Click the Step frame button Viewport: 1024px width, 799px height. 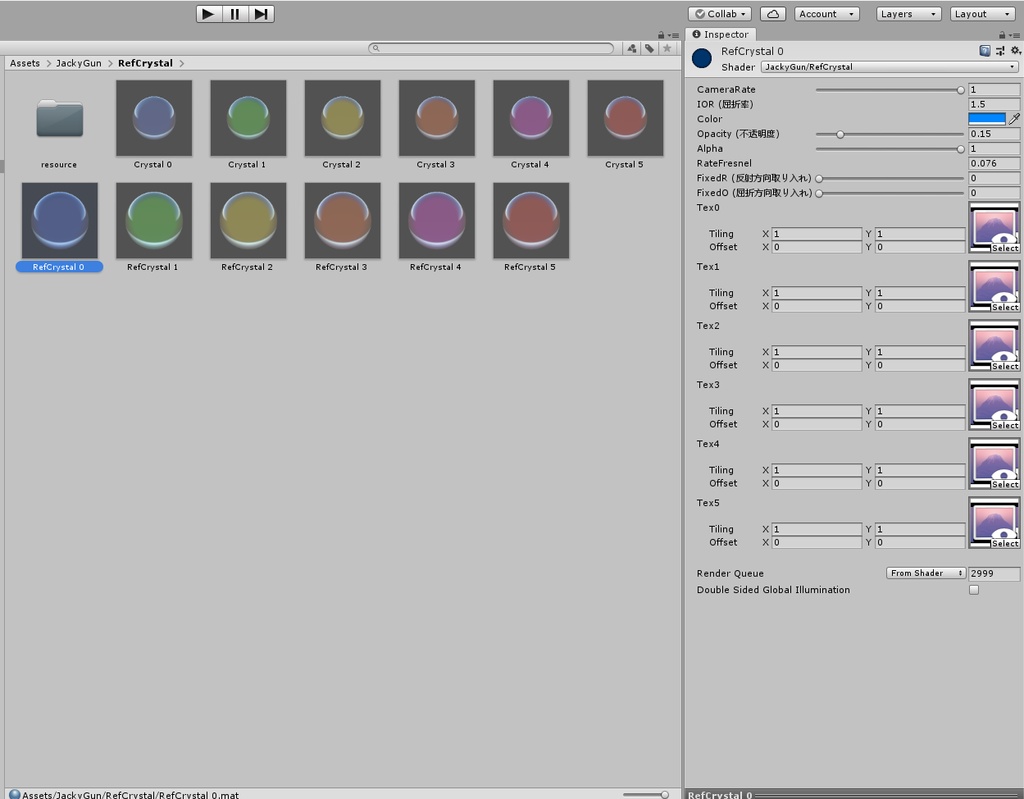coord(261,14)
